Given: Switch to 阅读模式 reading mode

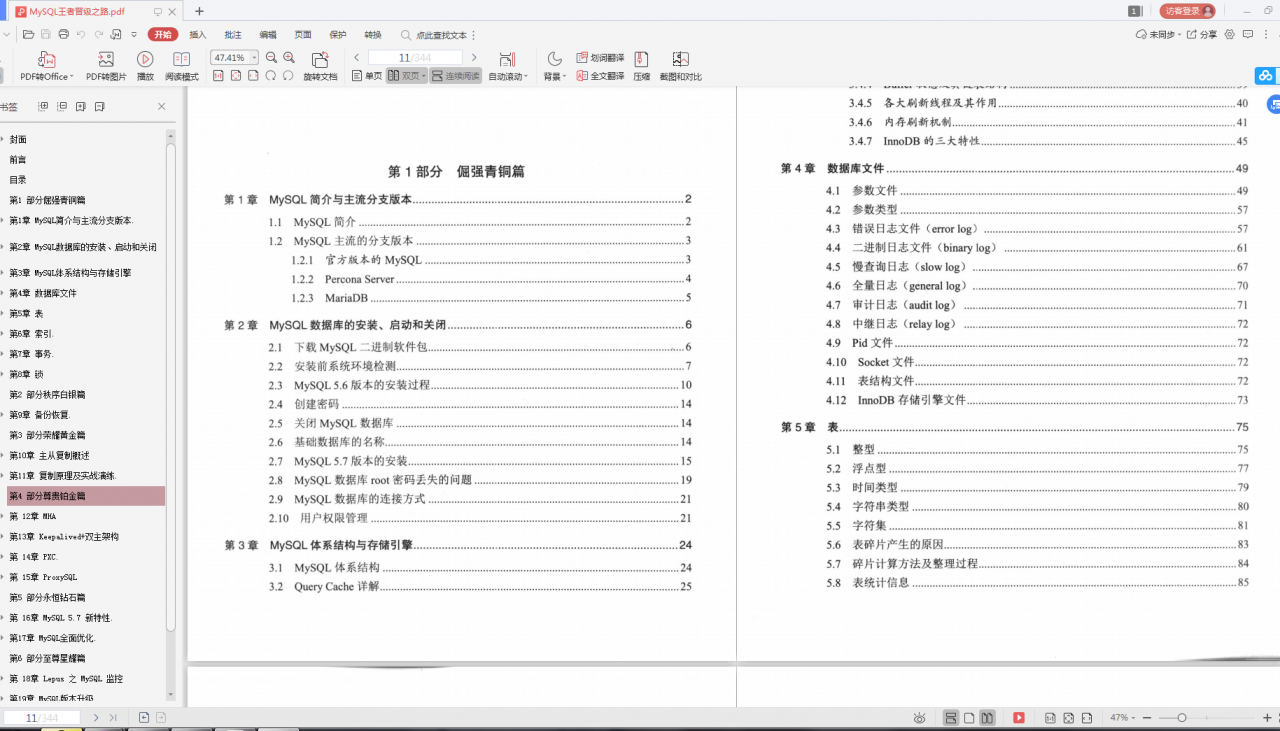Looking at the screenshot, I should tap(181, 65).
